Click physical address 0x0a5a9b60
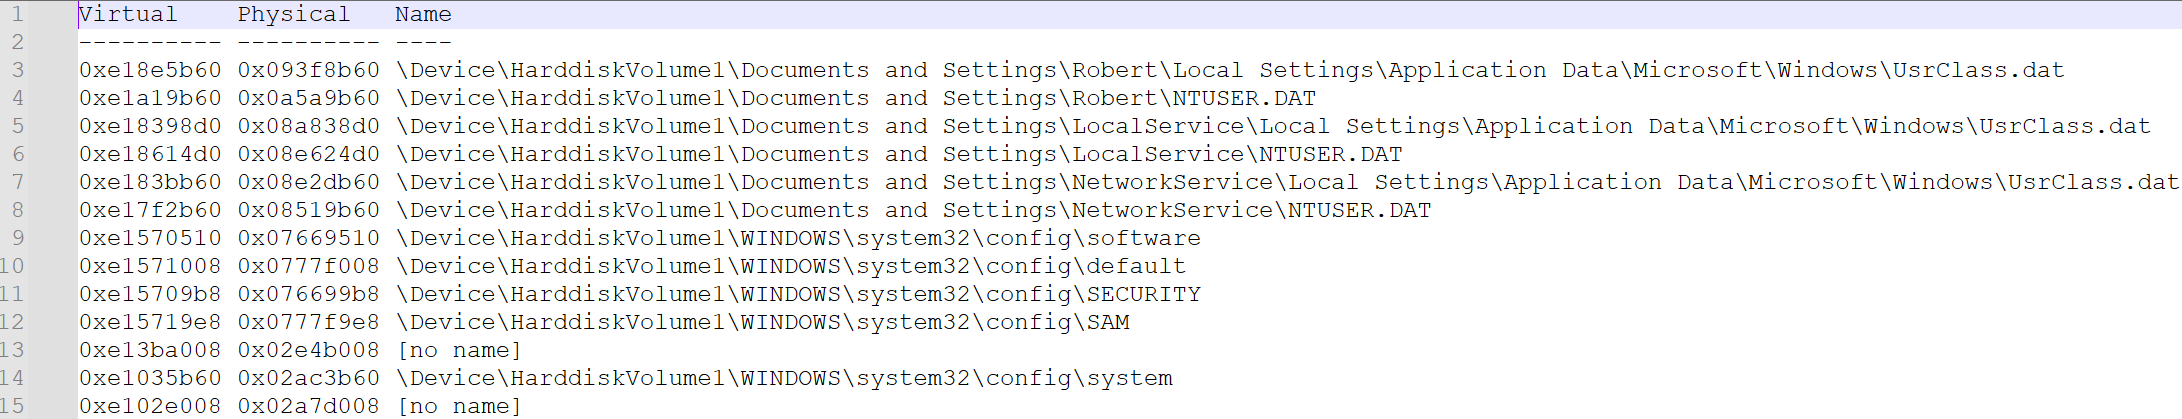This screenshot has height=419, width=2182. pyautogui.click(x=309, y=98)
